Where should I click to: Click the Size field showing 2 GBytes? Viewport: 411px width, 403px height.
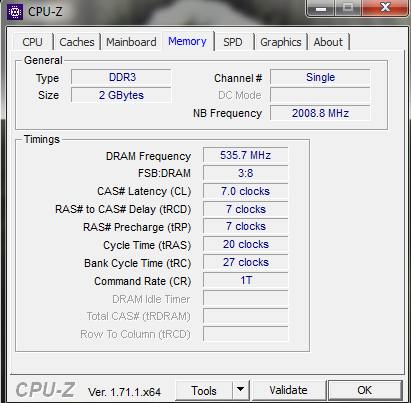pyautogui.click(x=121, y=95)
